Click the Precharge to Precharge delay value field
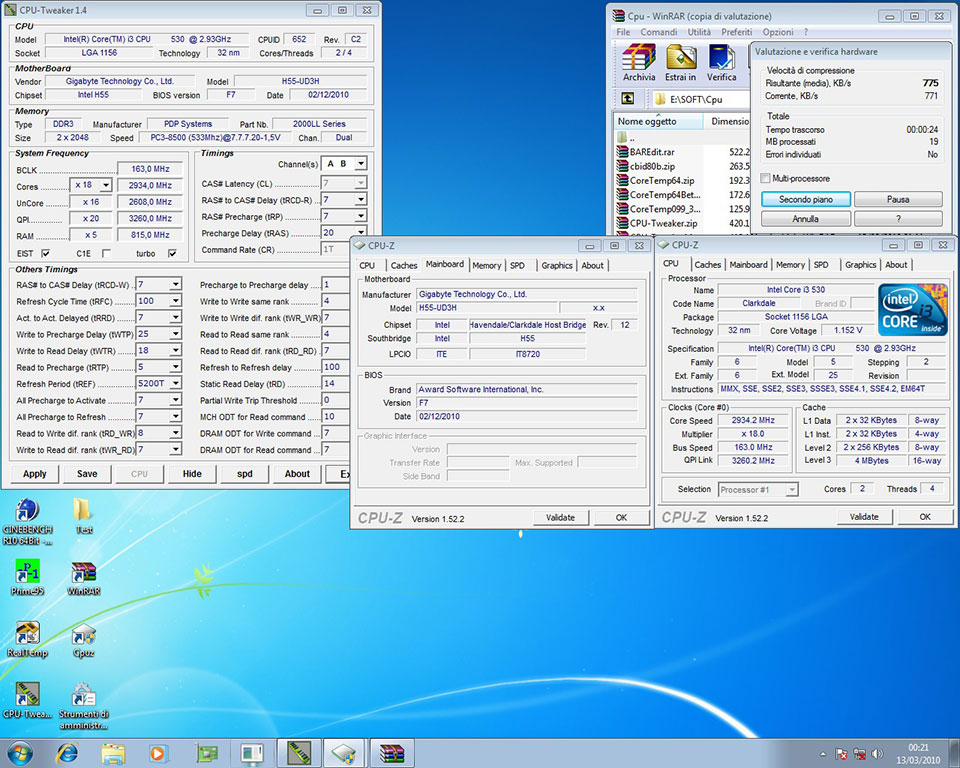960x768 pixels. point(336,284)
